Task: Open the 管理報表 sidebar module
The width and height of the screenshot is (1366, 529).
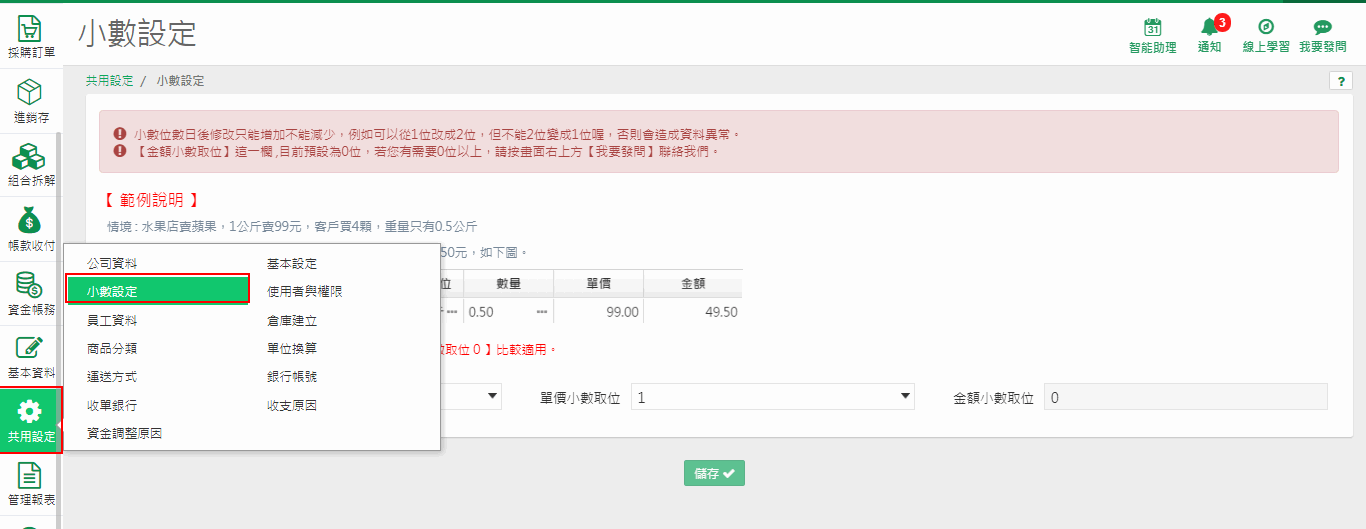Action: coord(30,485)
